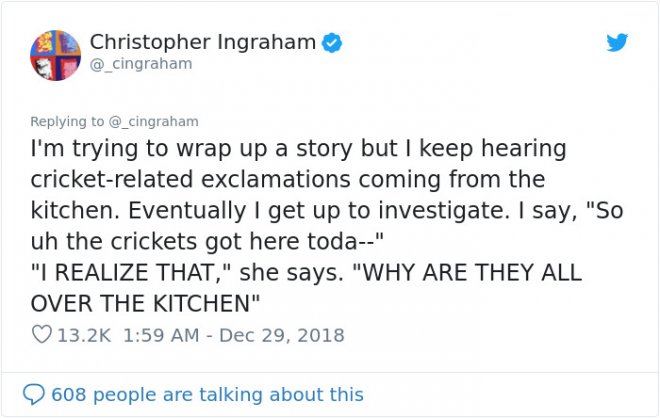Open '608 people are talking about this'
This screenshot has height=418, width=660.
point(207,395)
